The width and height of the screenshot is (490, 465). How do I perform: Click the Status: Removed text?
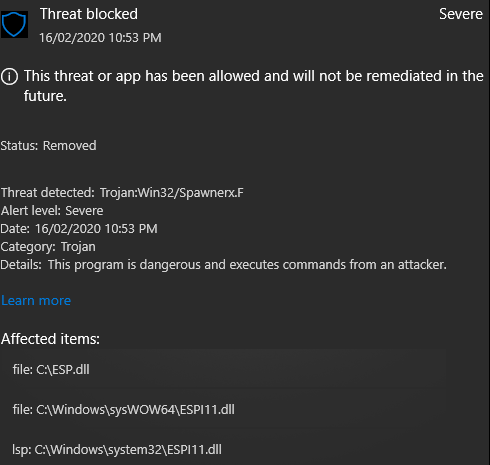[48, 146]
